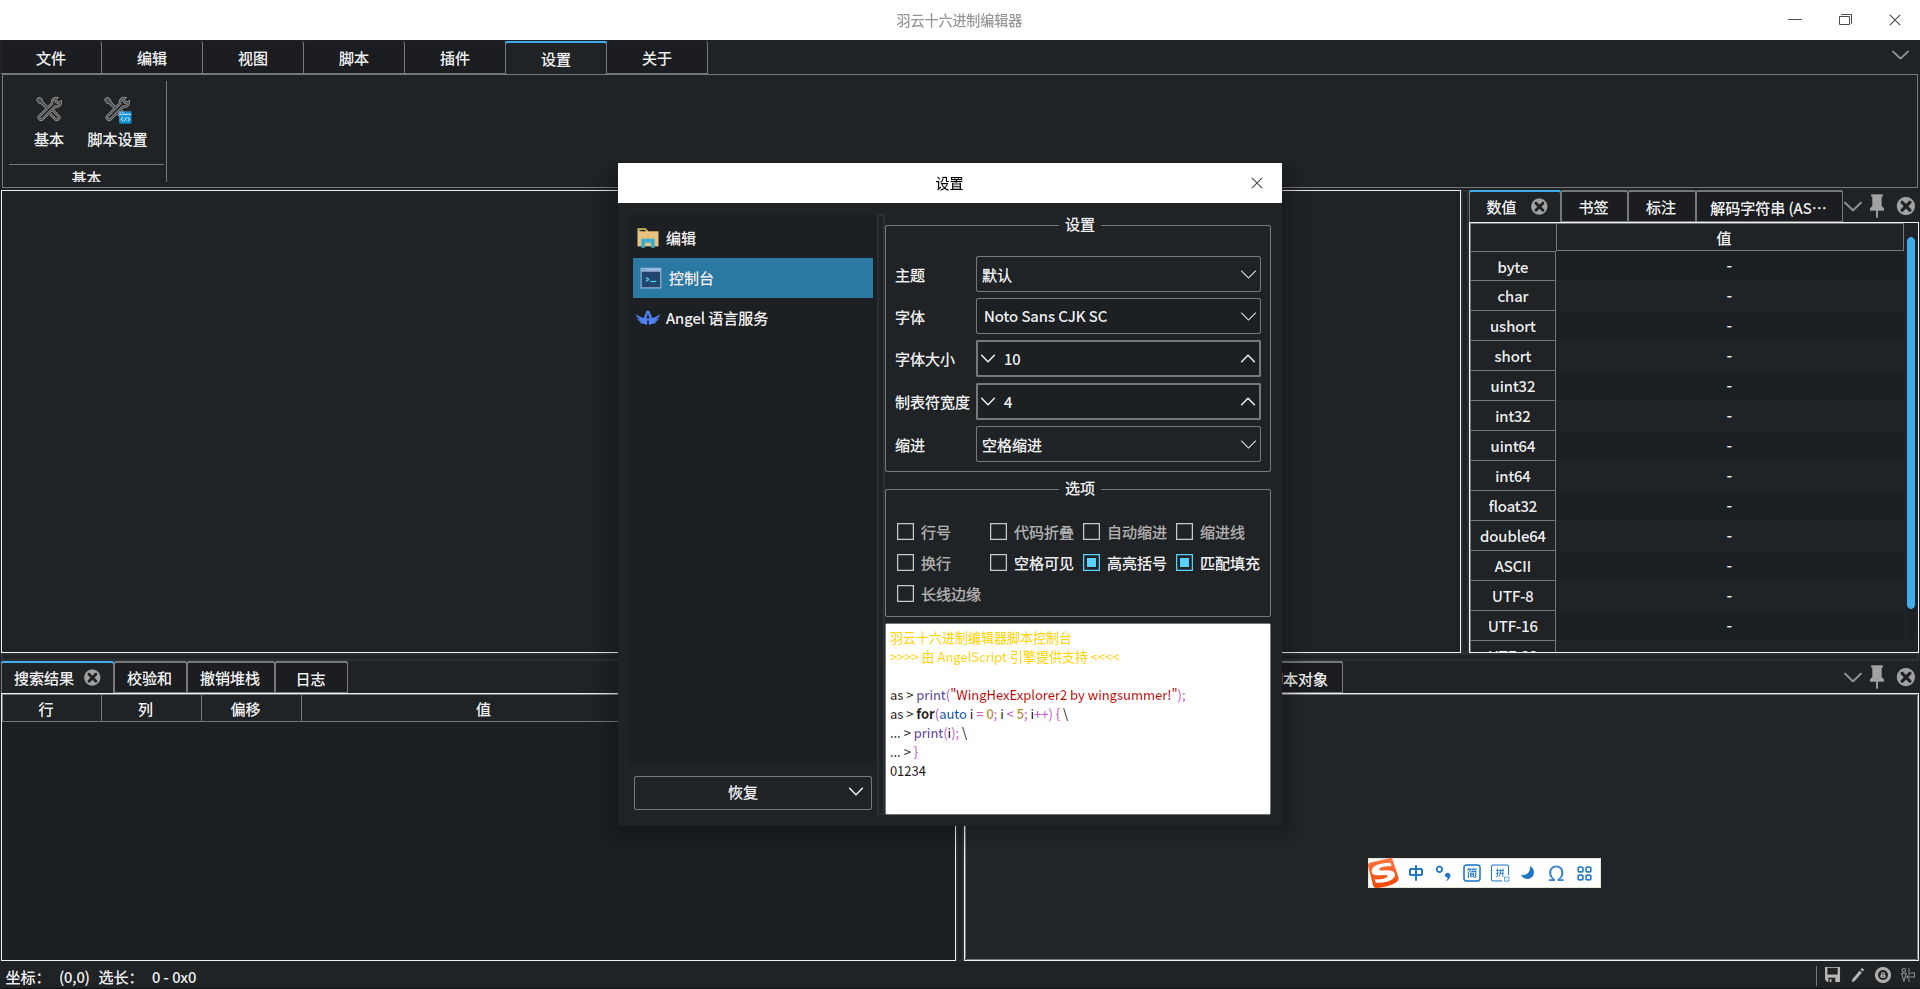This screenshot has width=1920, height=989.
Task: Switch to the 校验和 bottom tab
Action: (149, 678)
